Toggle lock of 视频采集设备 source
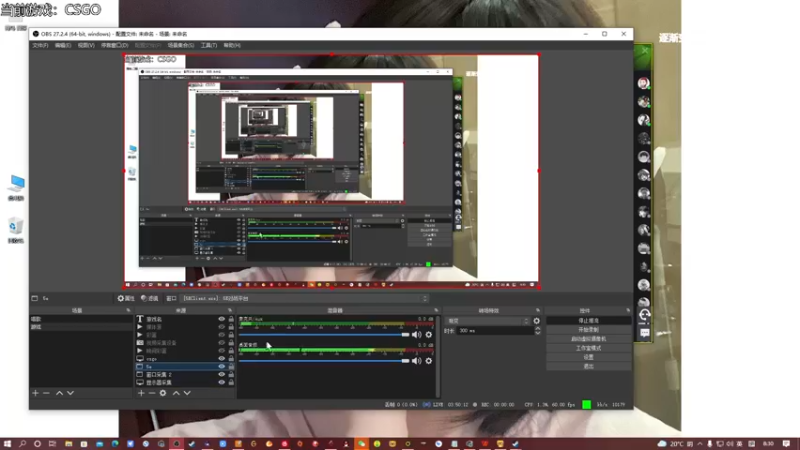The image size is (800, 450). coord(231,343)
